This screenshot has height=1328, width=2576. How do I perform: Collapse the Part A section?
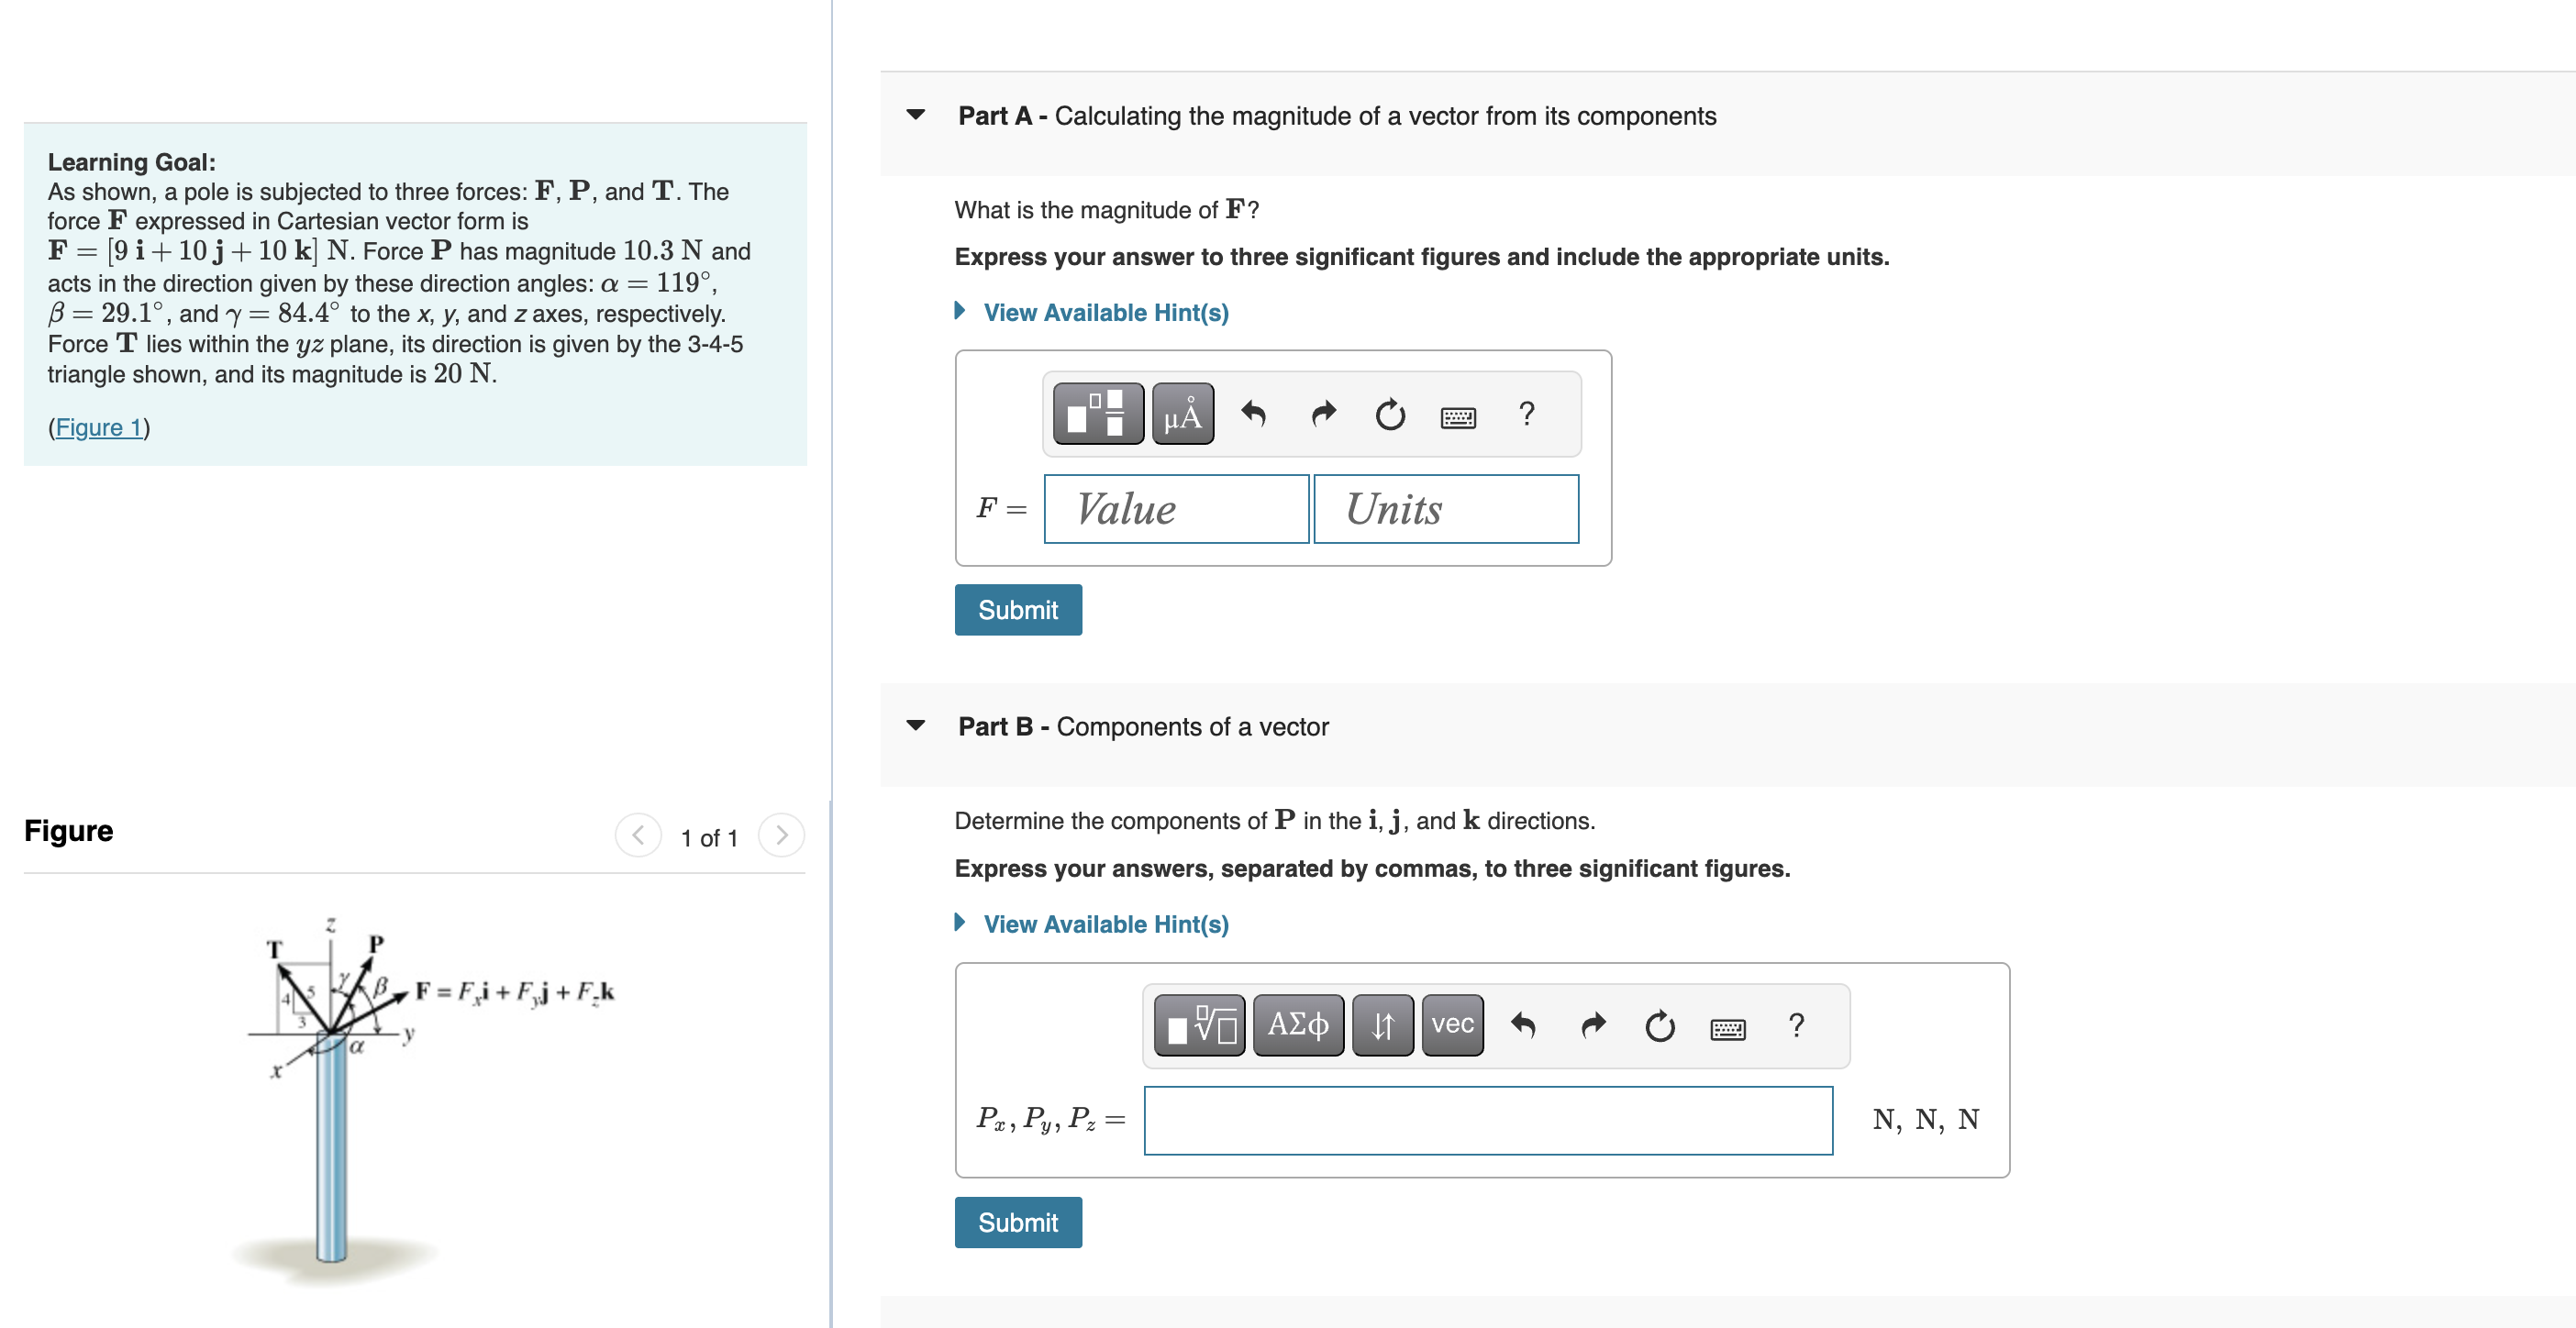pos(916,114)
